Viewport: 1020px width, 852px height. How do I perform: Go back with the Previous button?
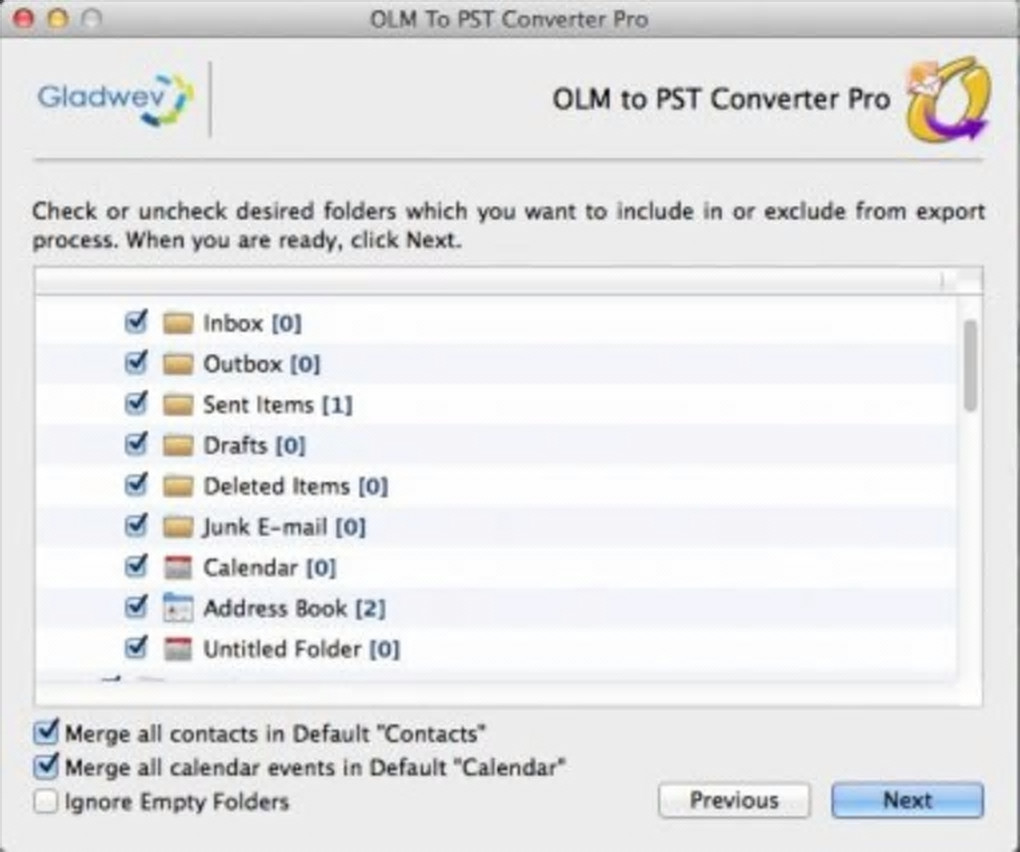click(733, 800)
